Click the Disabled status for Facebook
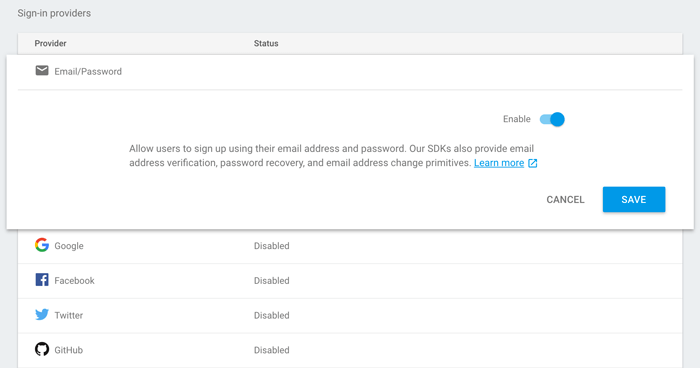 (x=271, y=280)
